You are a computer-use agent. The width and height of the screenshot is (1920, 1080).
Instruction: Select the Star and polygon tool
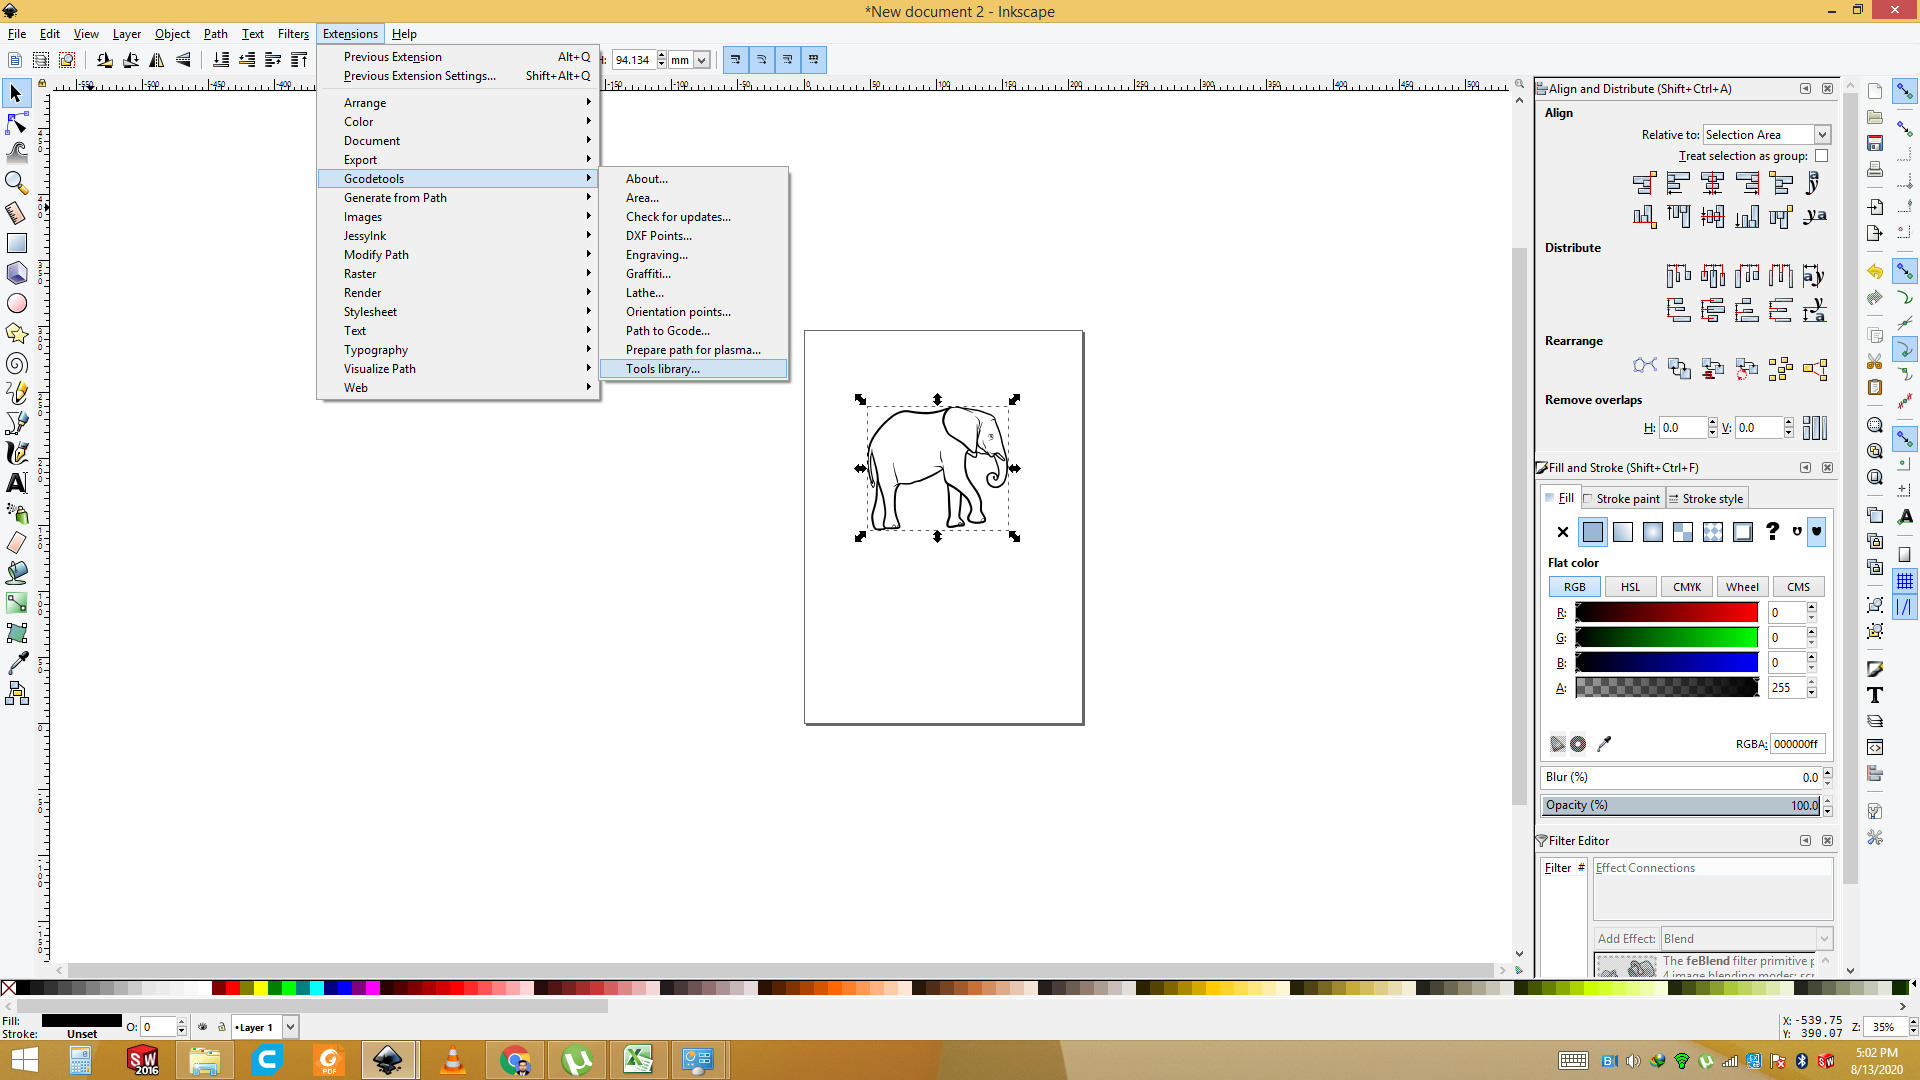(17, 333)
